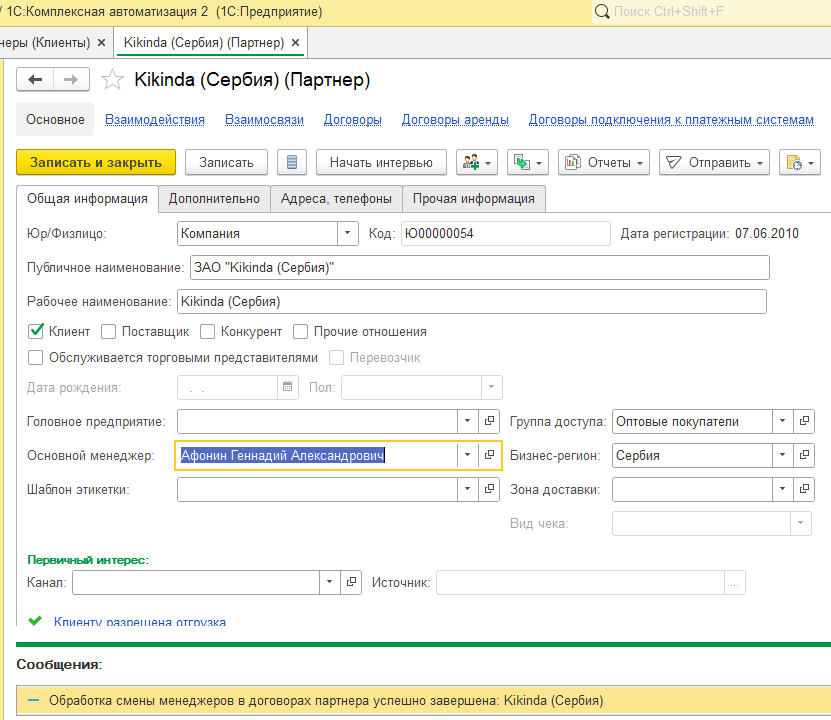Expand the Вид чека dropdown arrow
Image resolution: width=831 pixels, height=720 pixels.
point(800,523)
